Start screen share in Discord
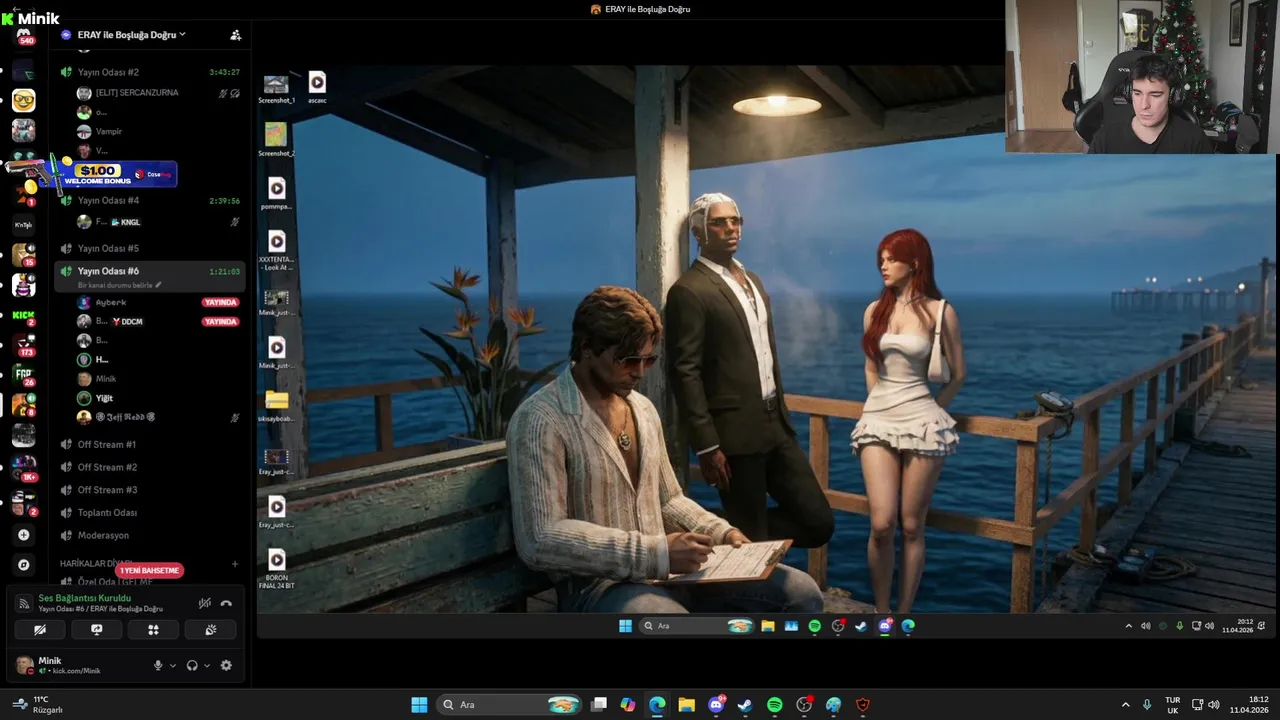Screen dimensions: 1280x720 (97, 630)
